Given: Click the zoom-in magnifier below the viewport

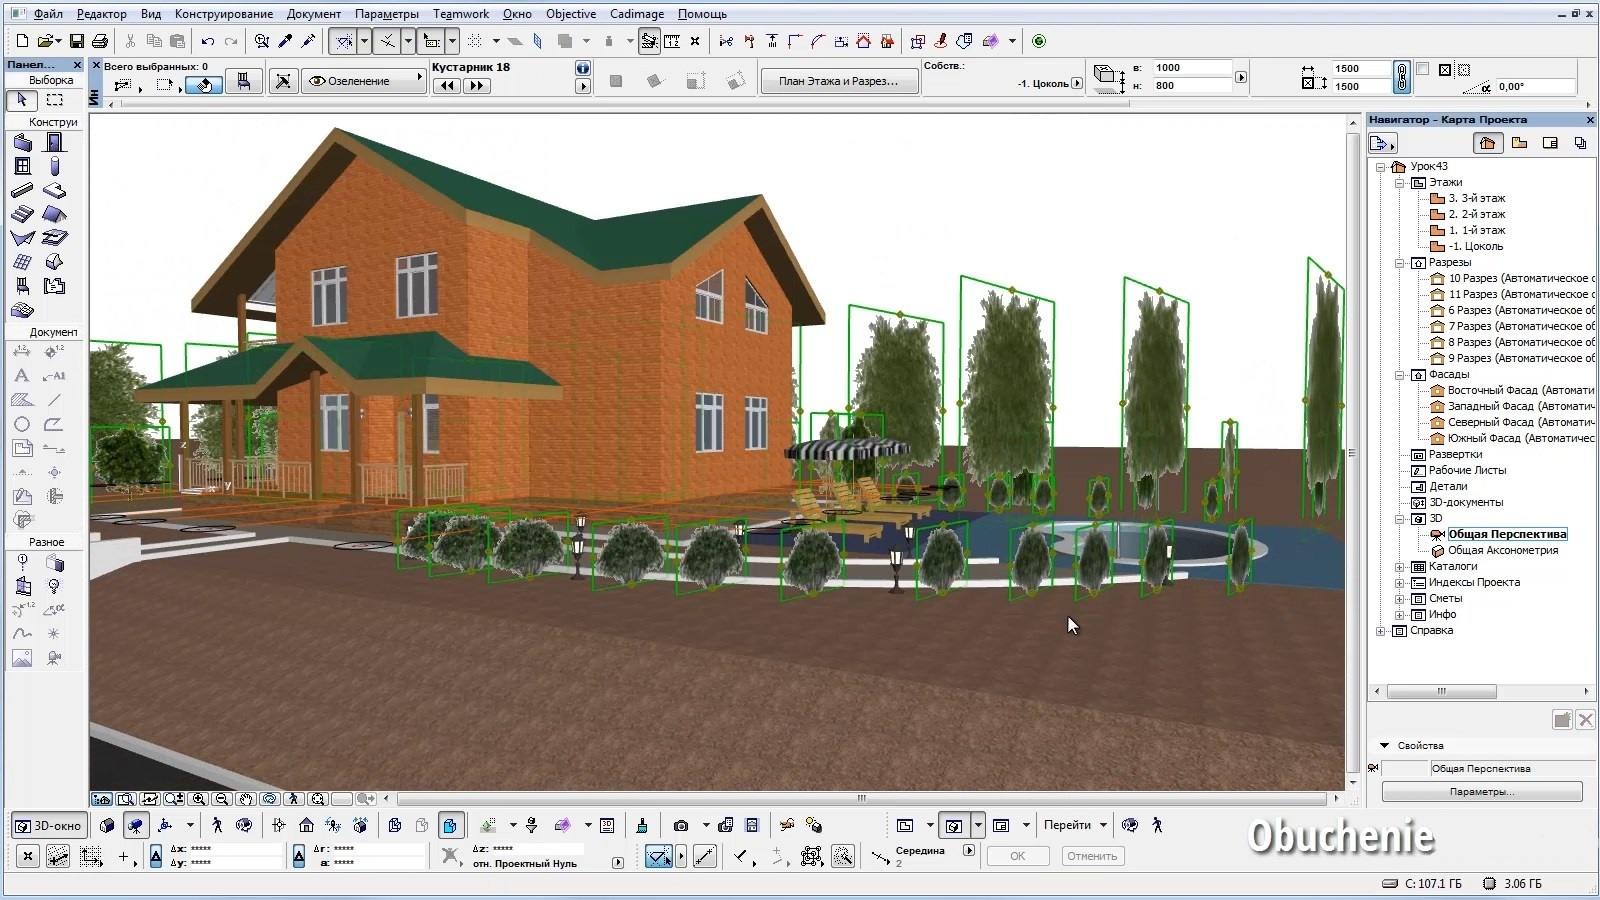Looking at the screenshot, I should pyautogui.click(x=198, y=799).
